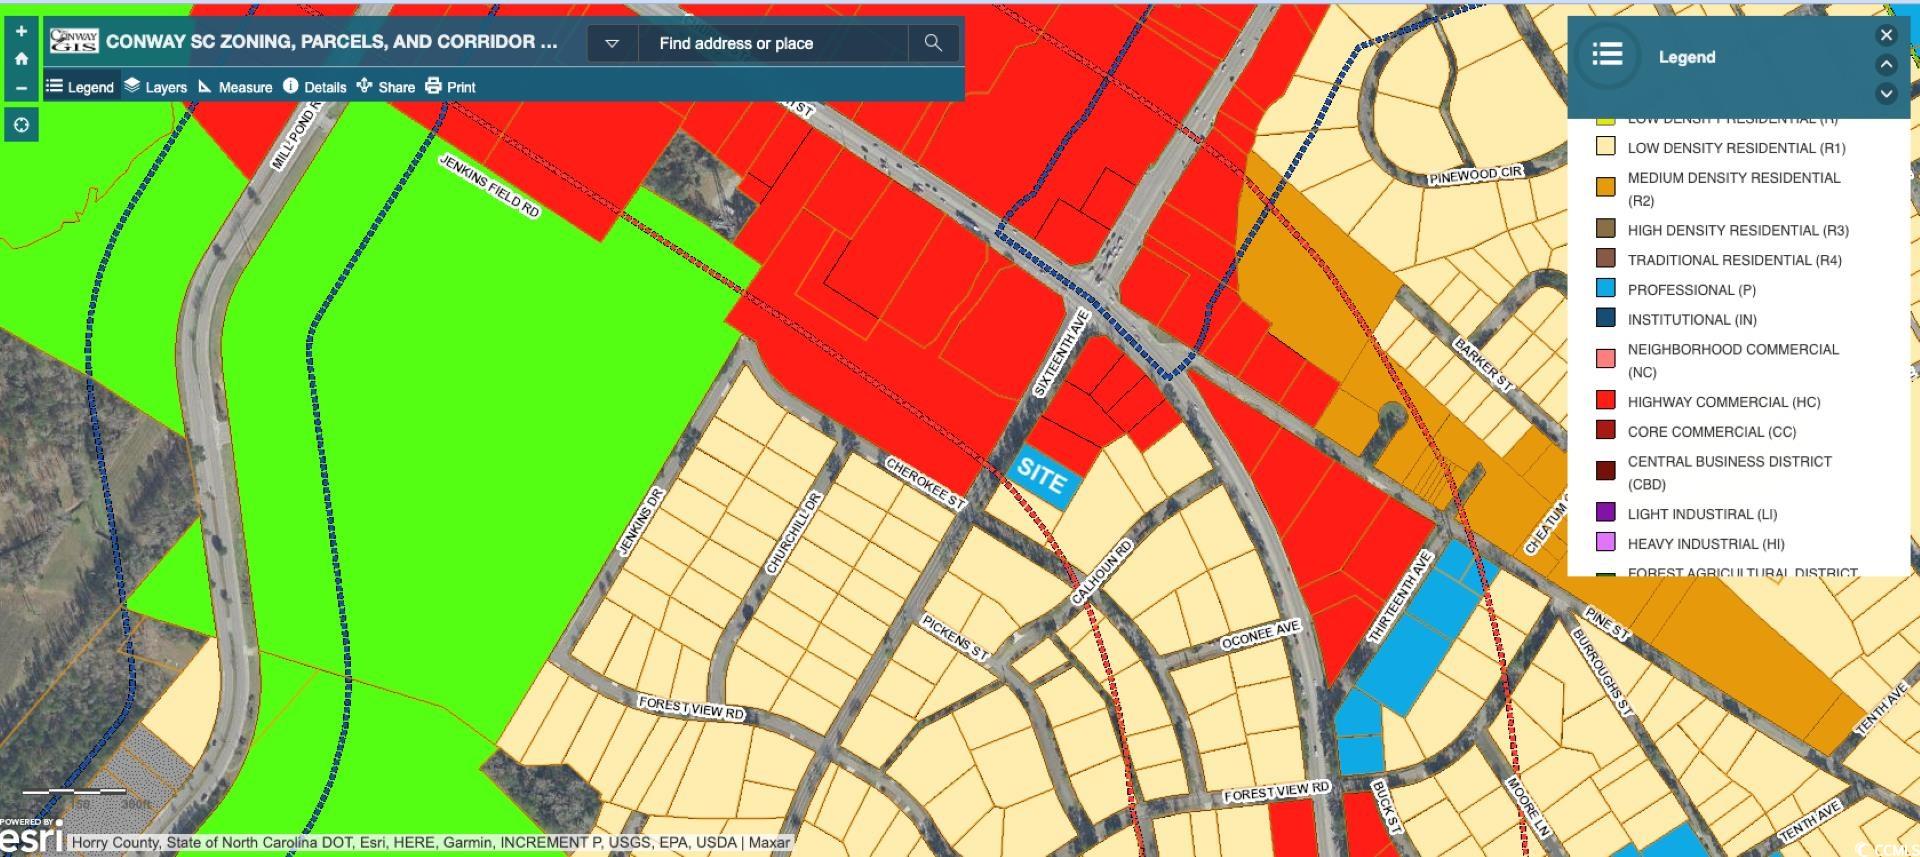This screenshot has height=857, width=1920.
Task: Open the Layers menu
Action: (155, 87)
